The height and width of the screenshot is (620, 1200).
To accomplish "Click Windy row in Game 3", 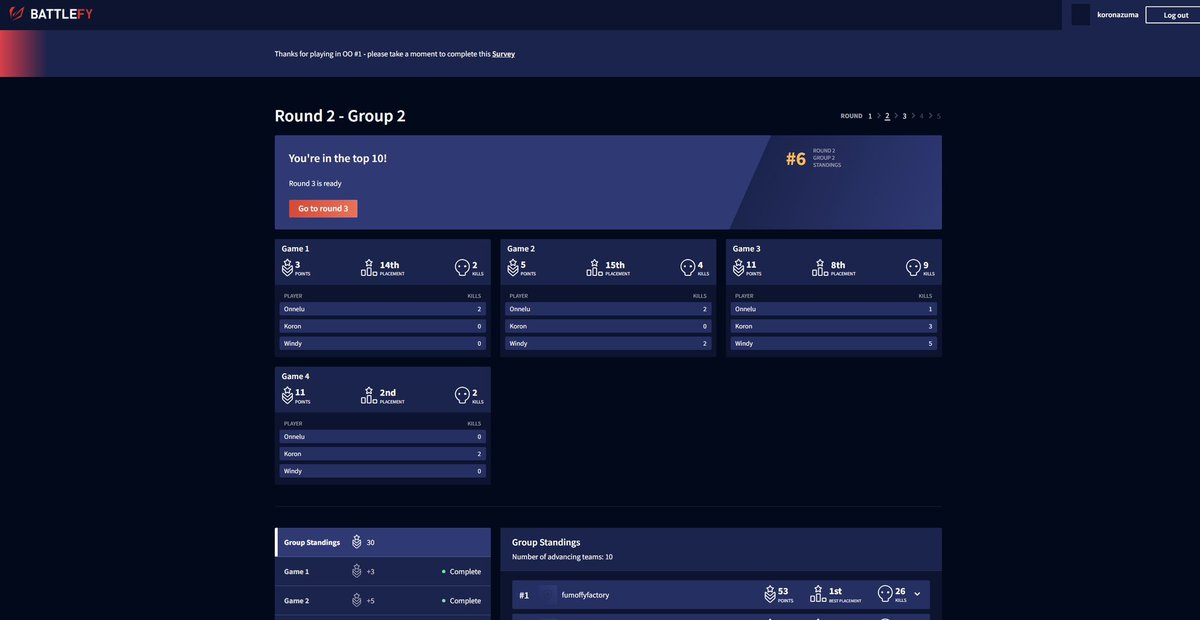I will [834, 343].
